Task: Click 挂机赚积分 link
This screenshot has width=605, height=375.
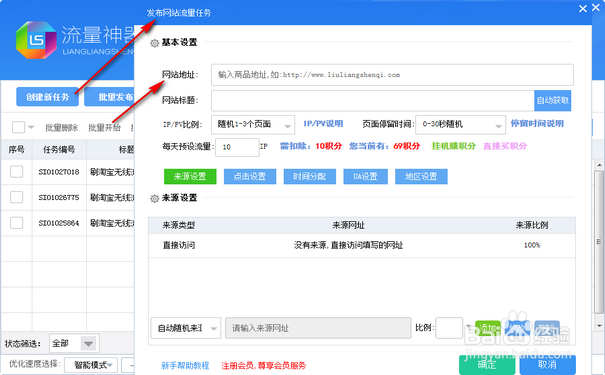Action: [x=453, y=146]
